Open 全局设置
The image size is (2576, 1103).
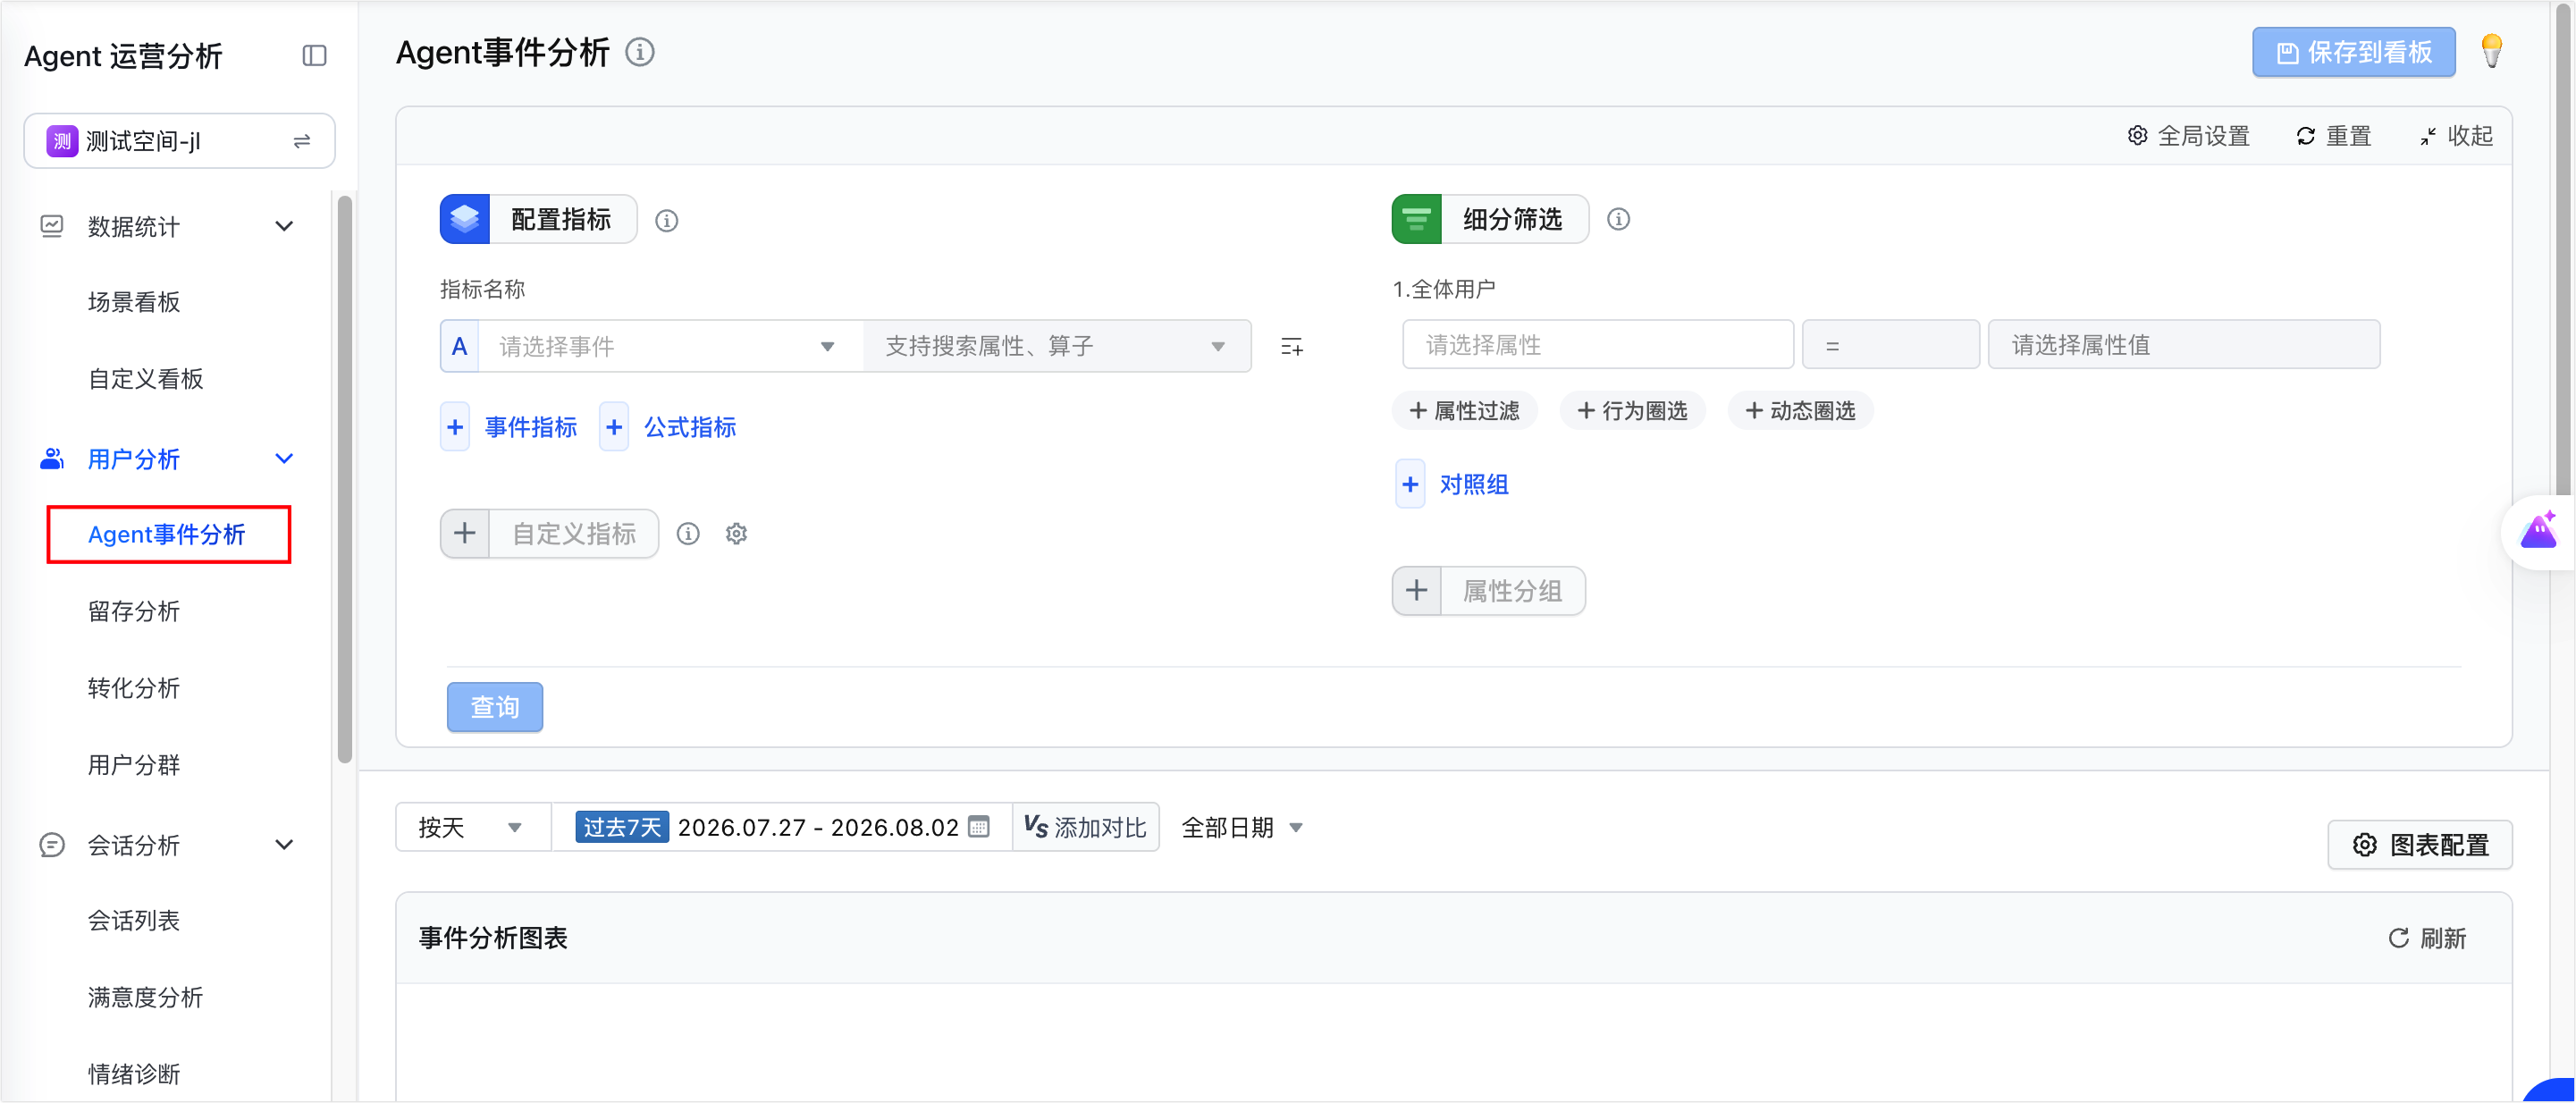point(2188,136)
